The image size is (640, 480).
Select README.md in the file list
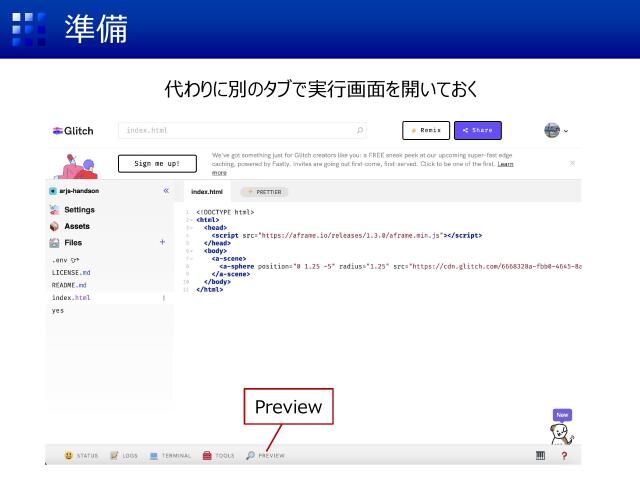[x=71, y=284]
